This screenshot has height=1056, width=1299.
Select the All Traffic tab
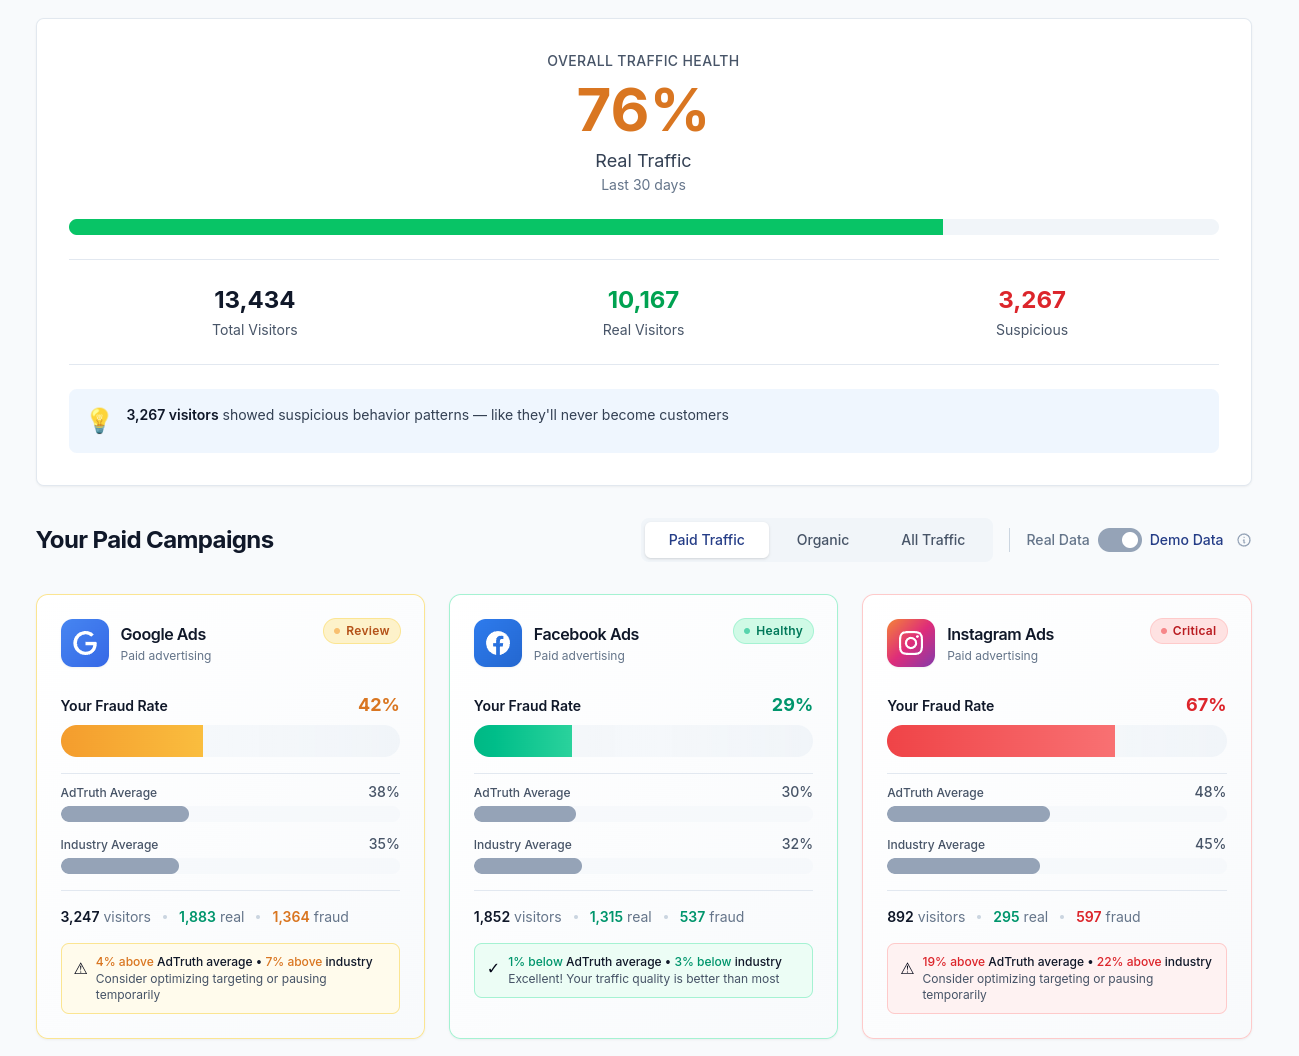[932, 539]
